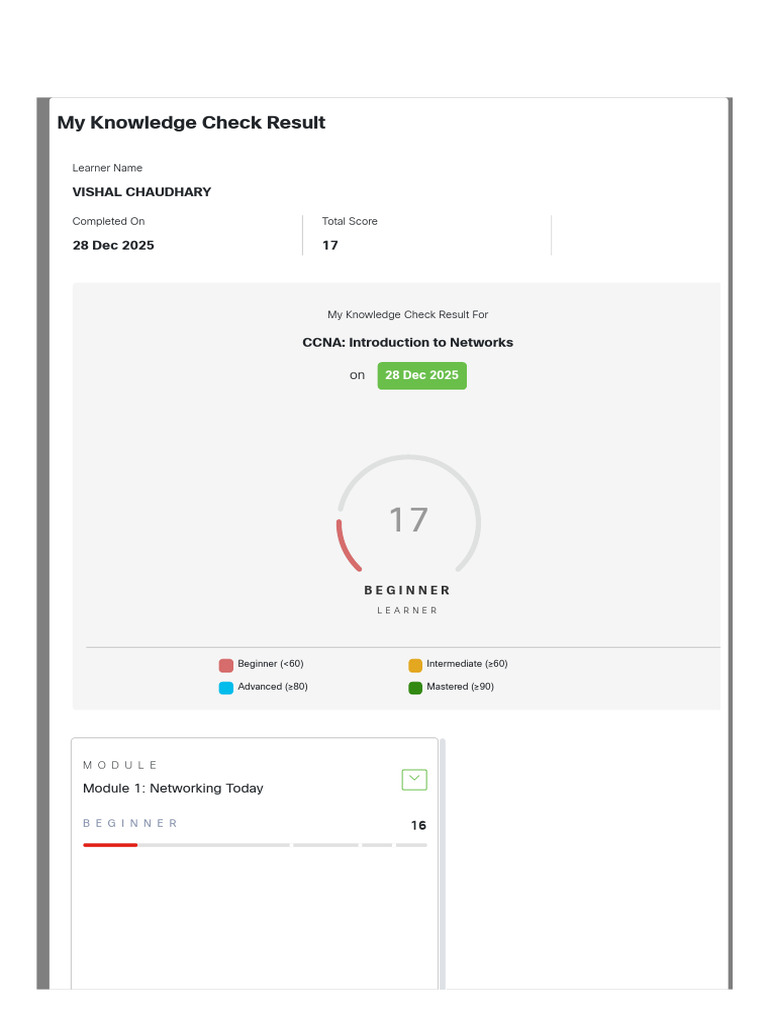768x1024 pixels.
Task: Click the My Knowledge Check Result heading
Action: tap(191, 123)
